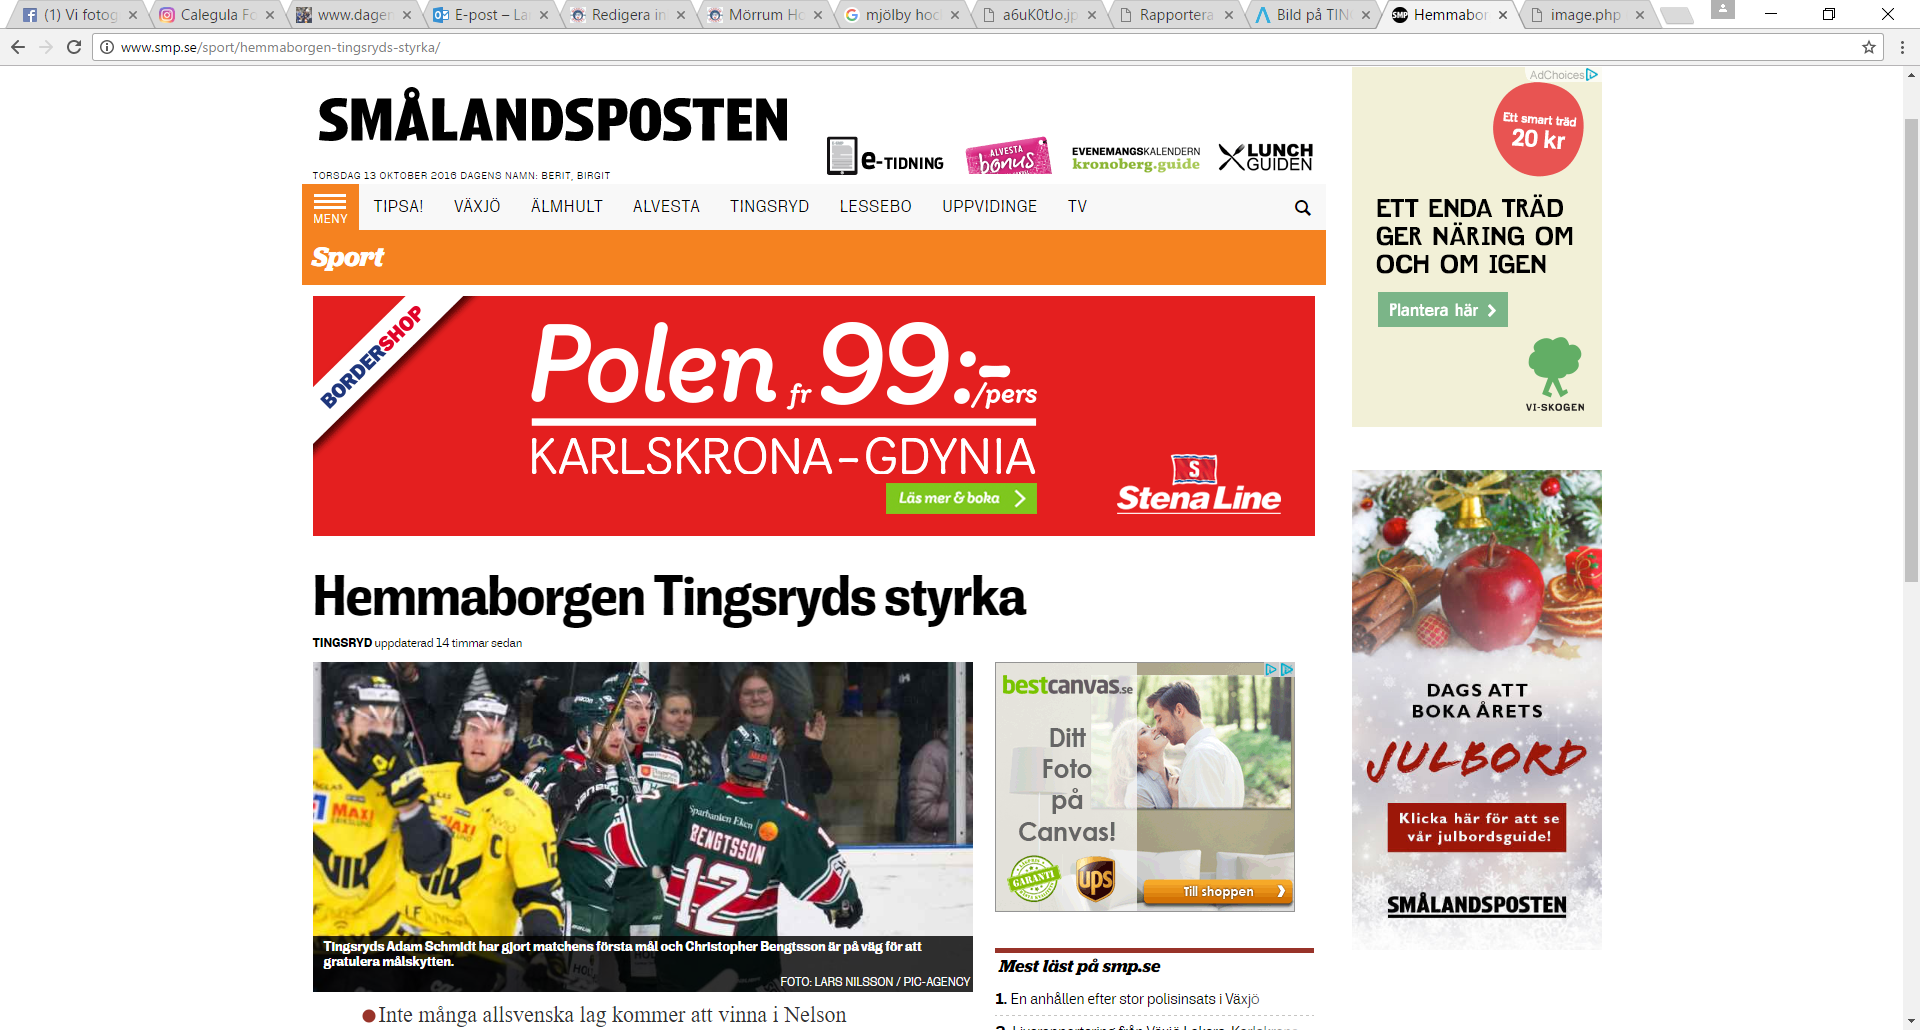Click the Vi-skogen tree logo
The width and height of the screenshot is (1920, 1030).
[1555, 375]
